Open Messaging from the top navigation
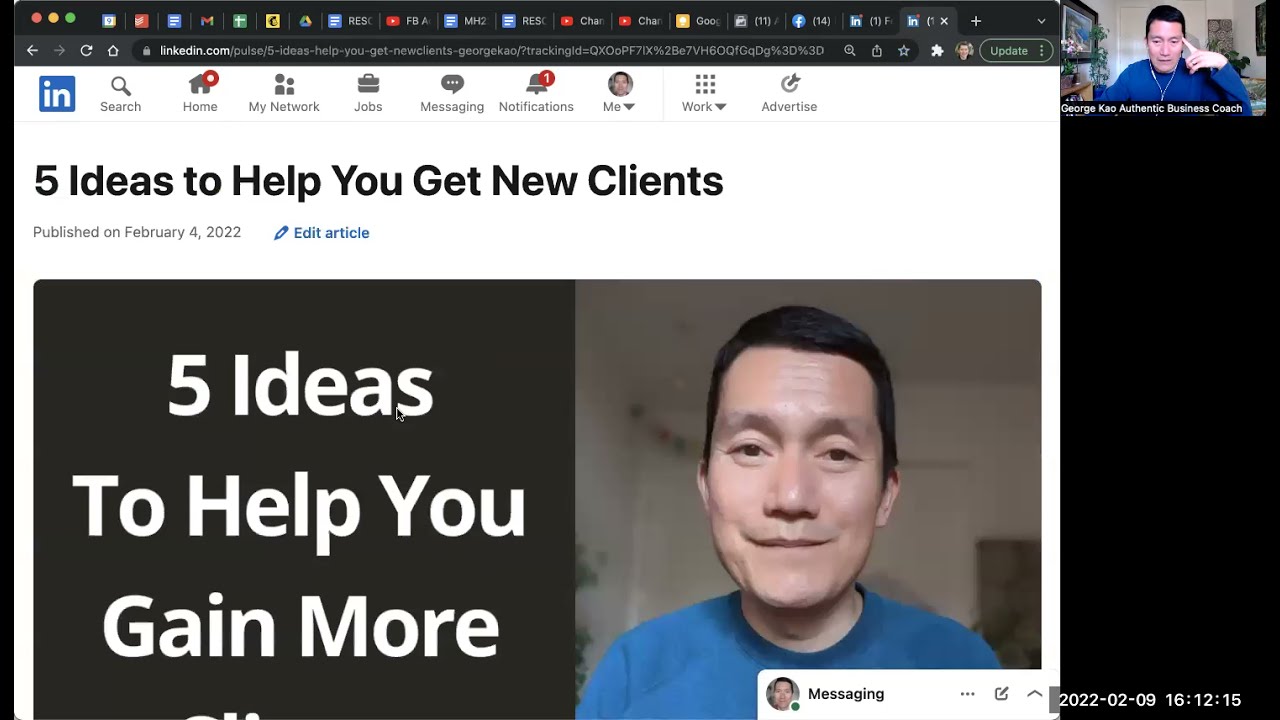Screen dimensions: 1280x720 (452, 94)
